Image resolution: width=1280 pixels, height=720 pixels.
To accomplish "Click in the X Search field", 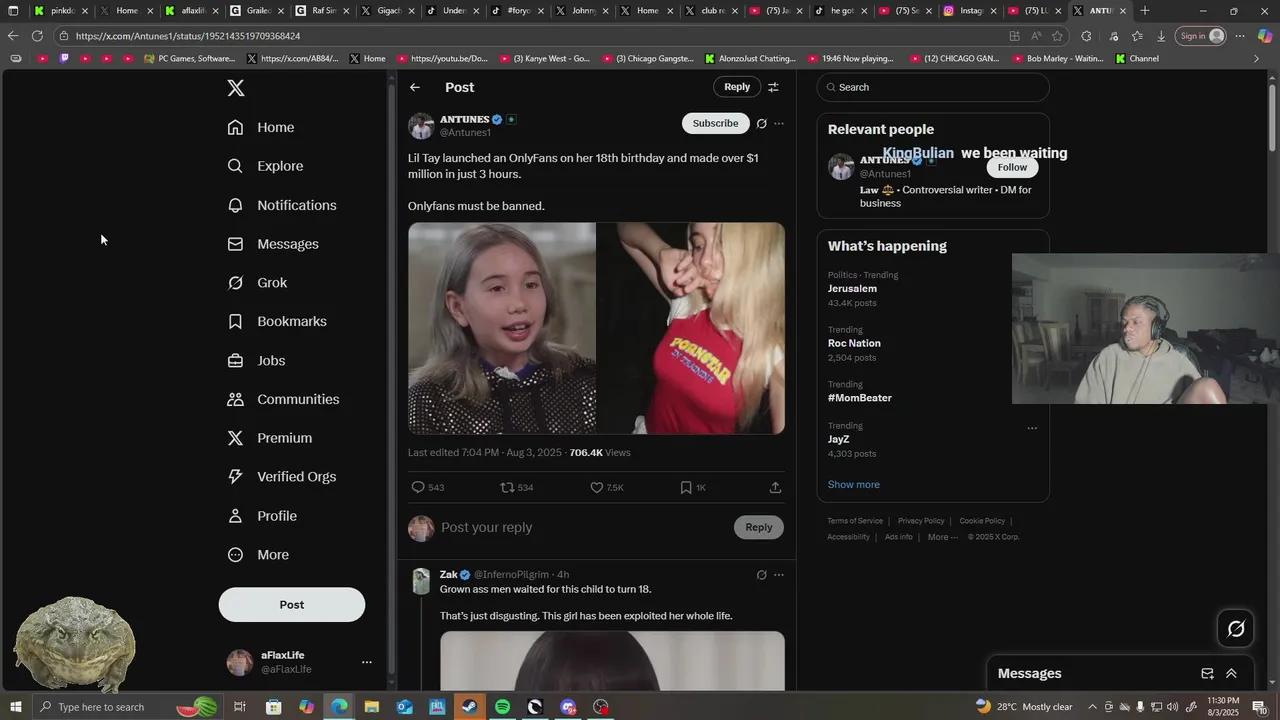I will [x=933, y=87].
